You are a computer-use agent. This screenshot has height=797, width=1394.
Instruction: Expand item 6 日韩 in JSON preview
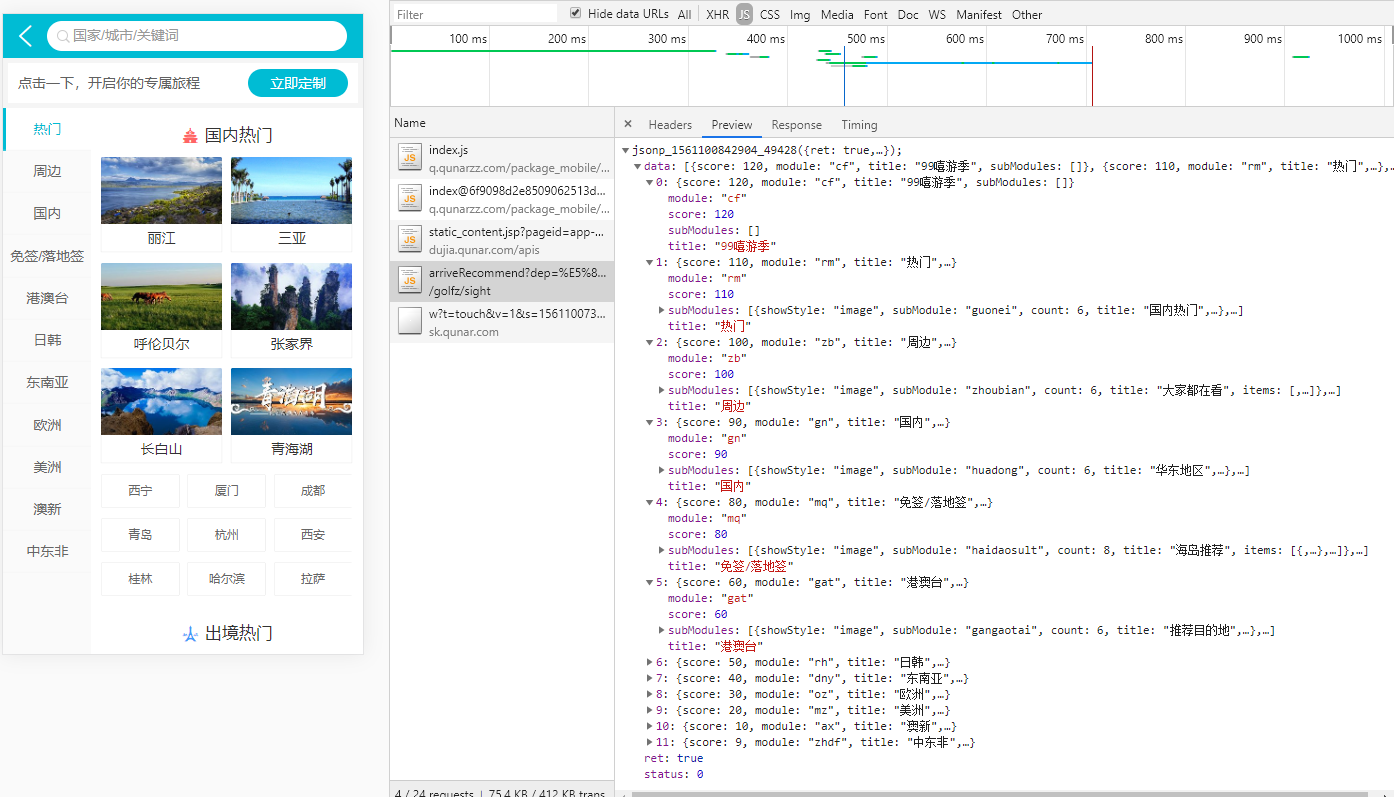pos(650,662)
